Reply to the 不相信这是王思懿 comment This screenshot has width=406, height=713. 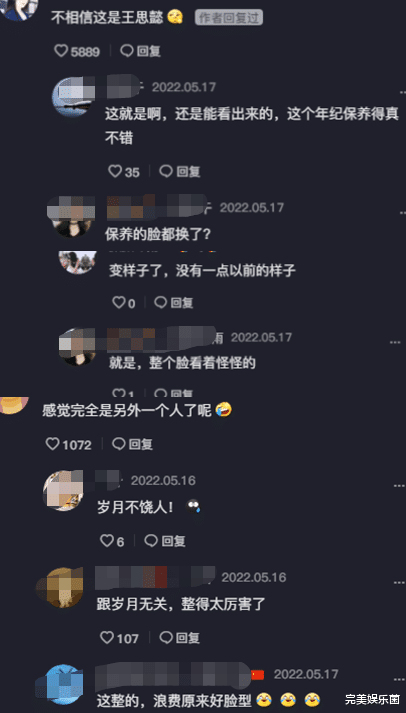(140, 51)
